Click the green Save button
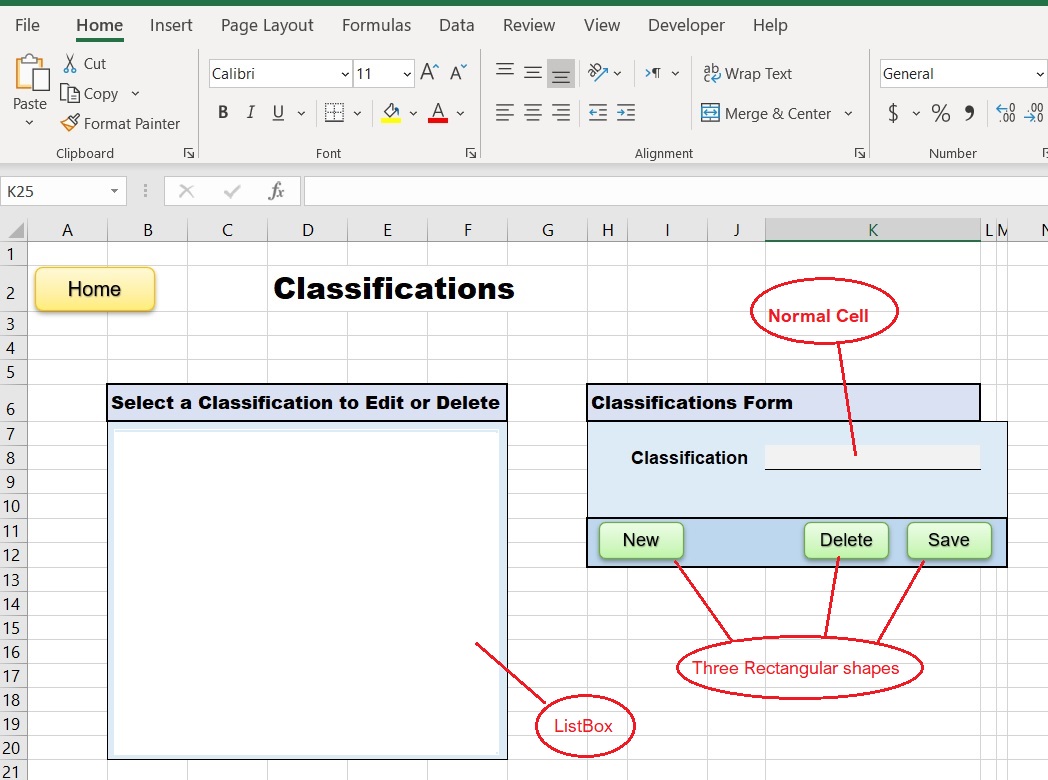Viewport: 1048px width, 780px height. (x=948, y=540)
